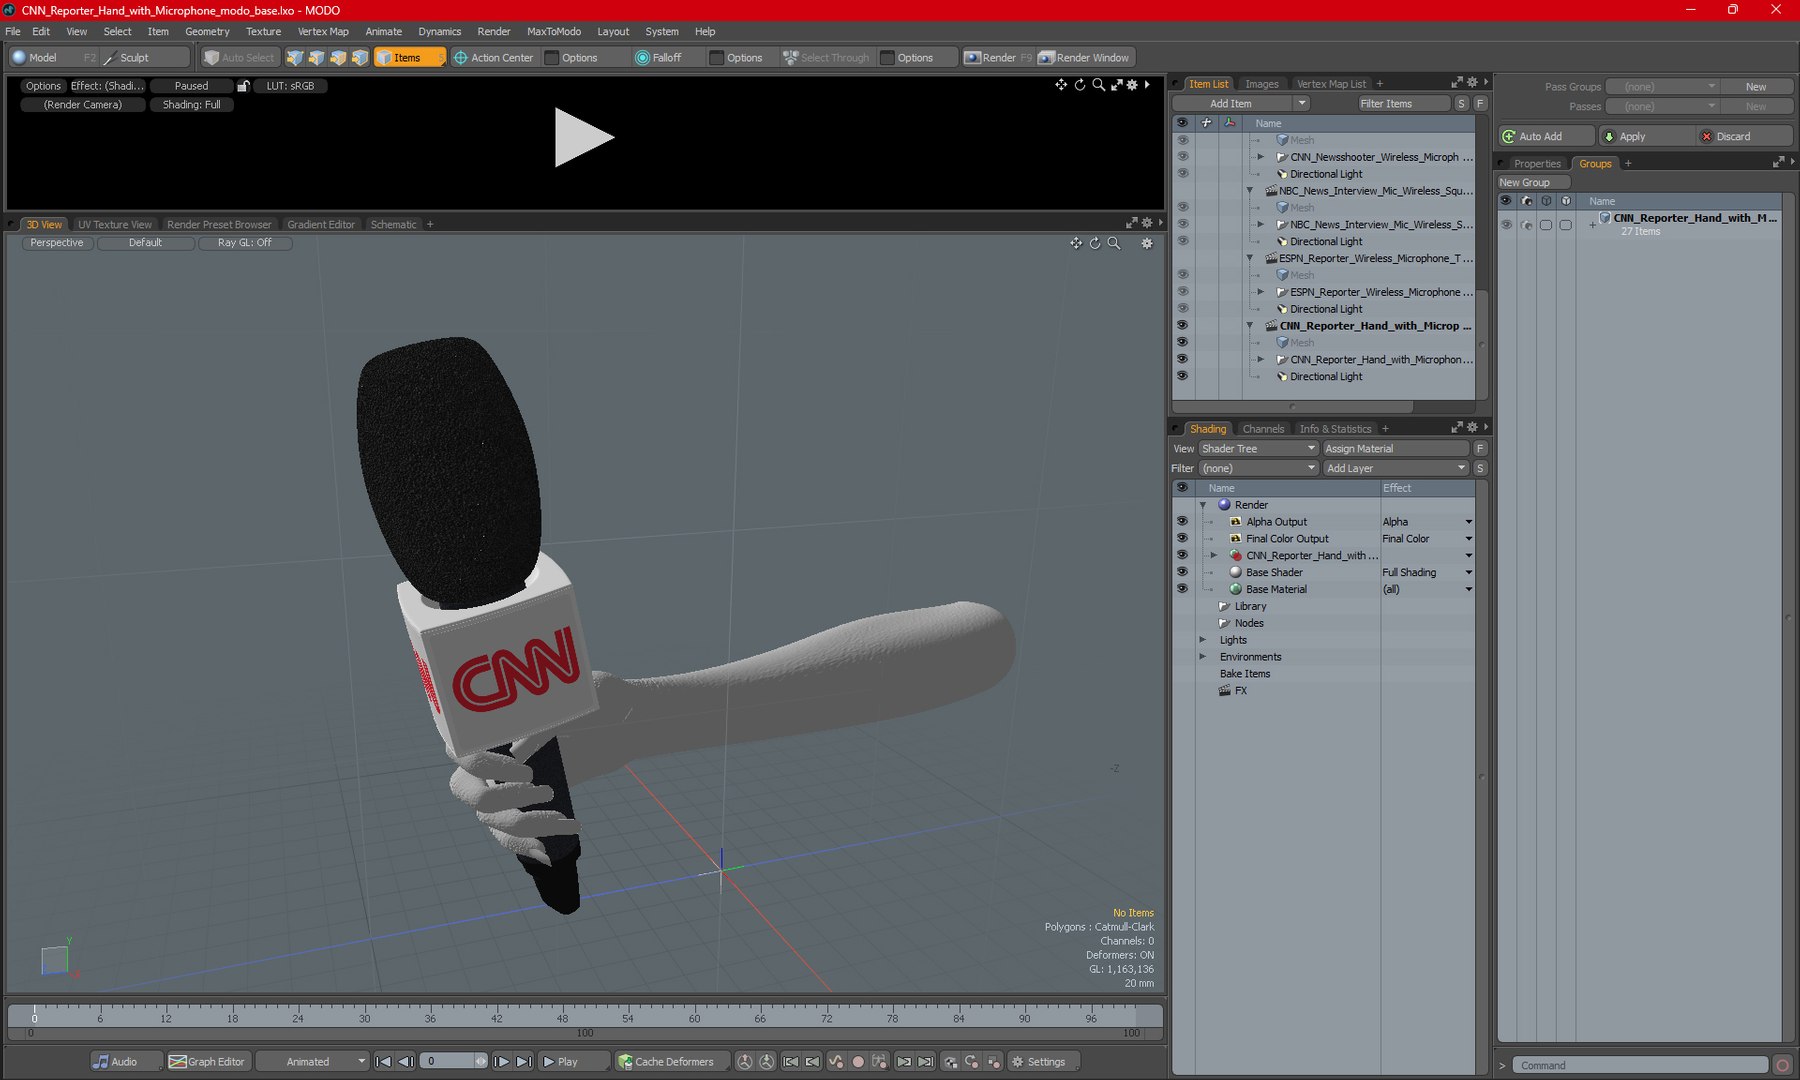The image size is (1800, 1080).
Task: Click 3D viewport rotate view icon
Action: tap(1095, 243)
